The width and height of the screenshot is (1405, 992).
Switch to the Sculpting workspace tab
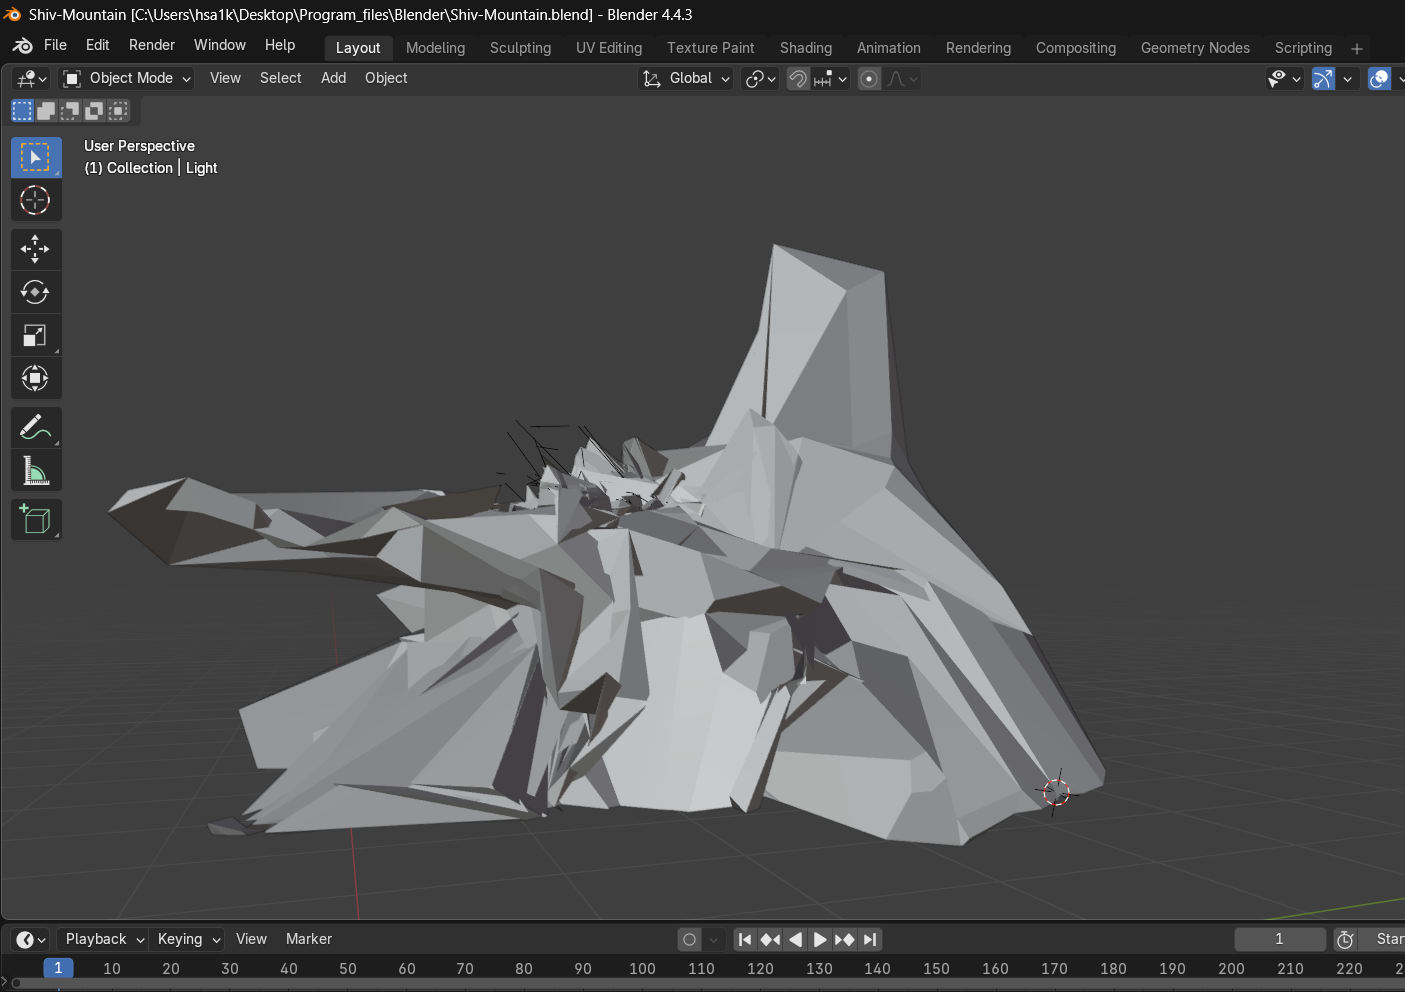(520, 48)
